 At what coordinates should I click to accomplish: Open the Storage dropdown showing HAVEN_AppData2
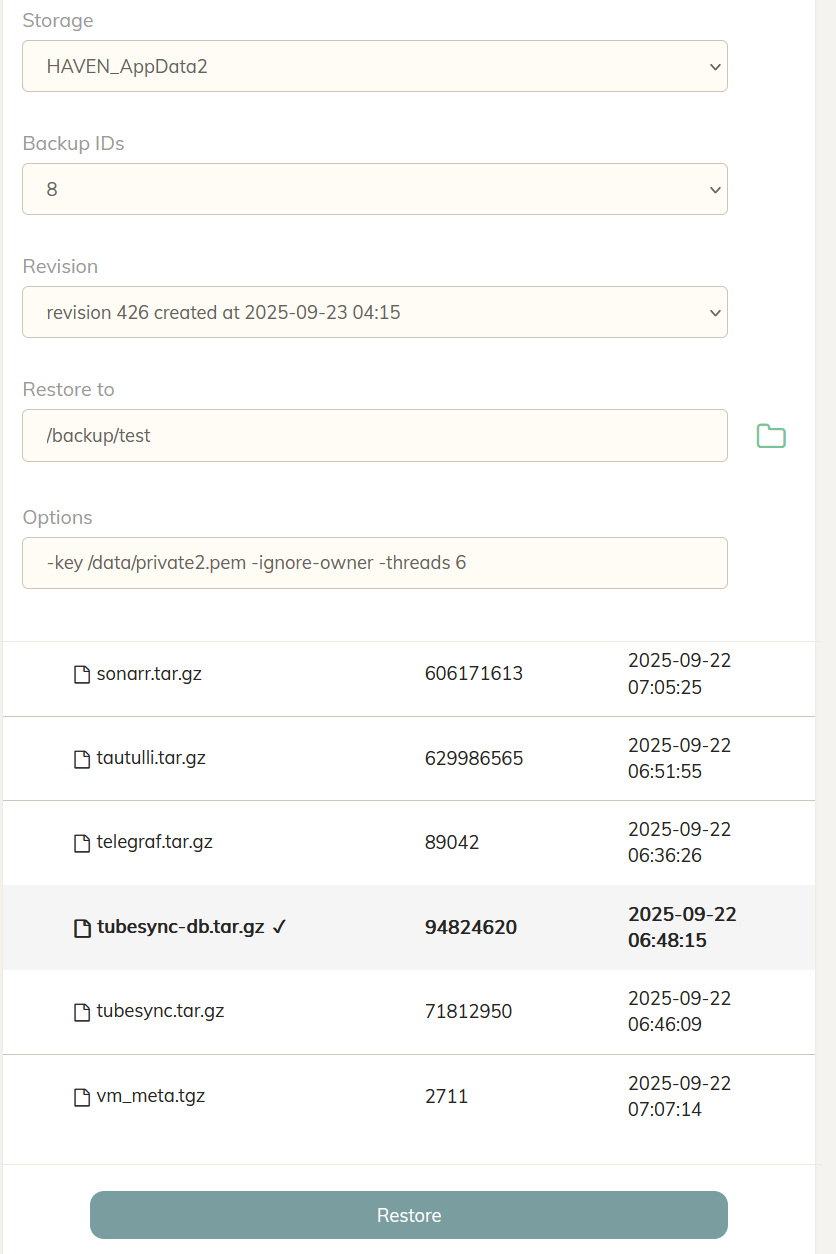pos(374,66)
